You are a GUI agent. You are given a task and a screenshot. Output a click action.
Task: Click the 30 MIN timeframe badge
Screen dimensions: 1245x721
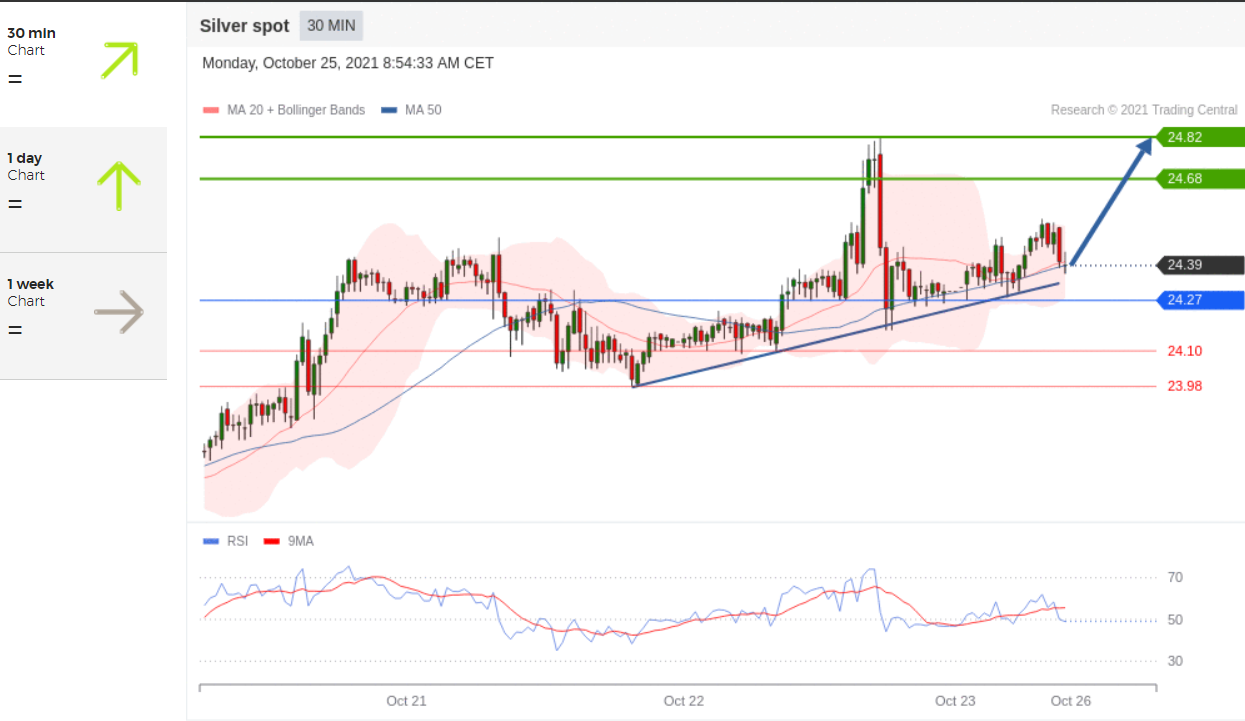331,26
